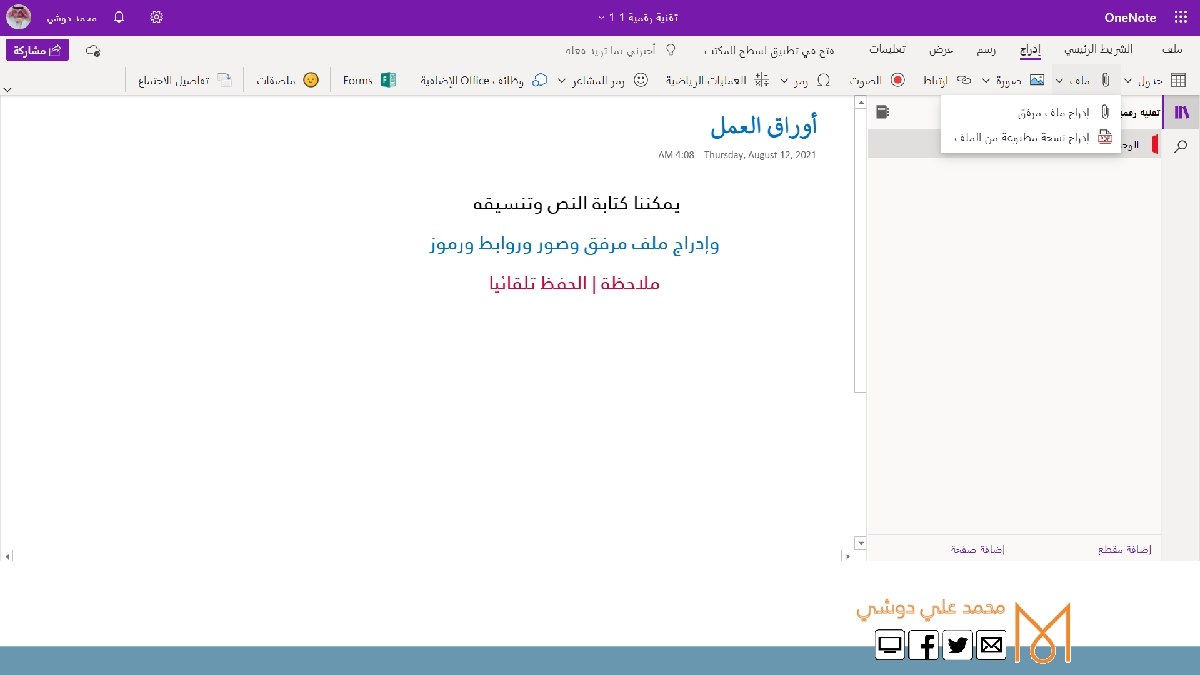The width and height of the screenshot is (1200, 675).
Task: Expand the Symbol dropdown in the ribbon
Action: pos(783,80)
